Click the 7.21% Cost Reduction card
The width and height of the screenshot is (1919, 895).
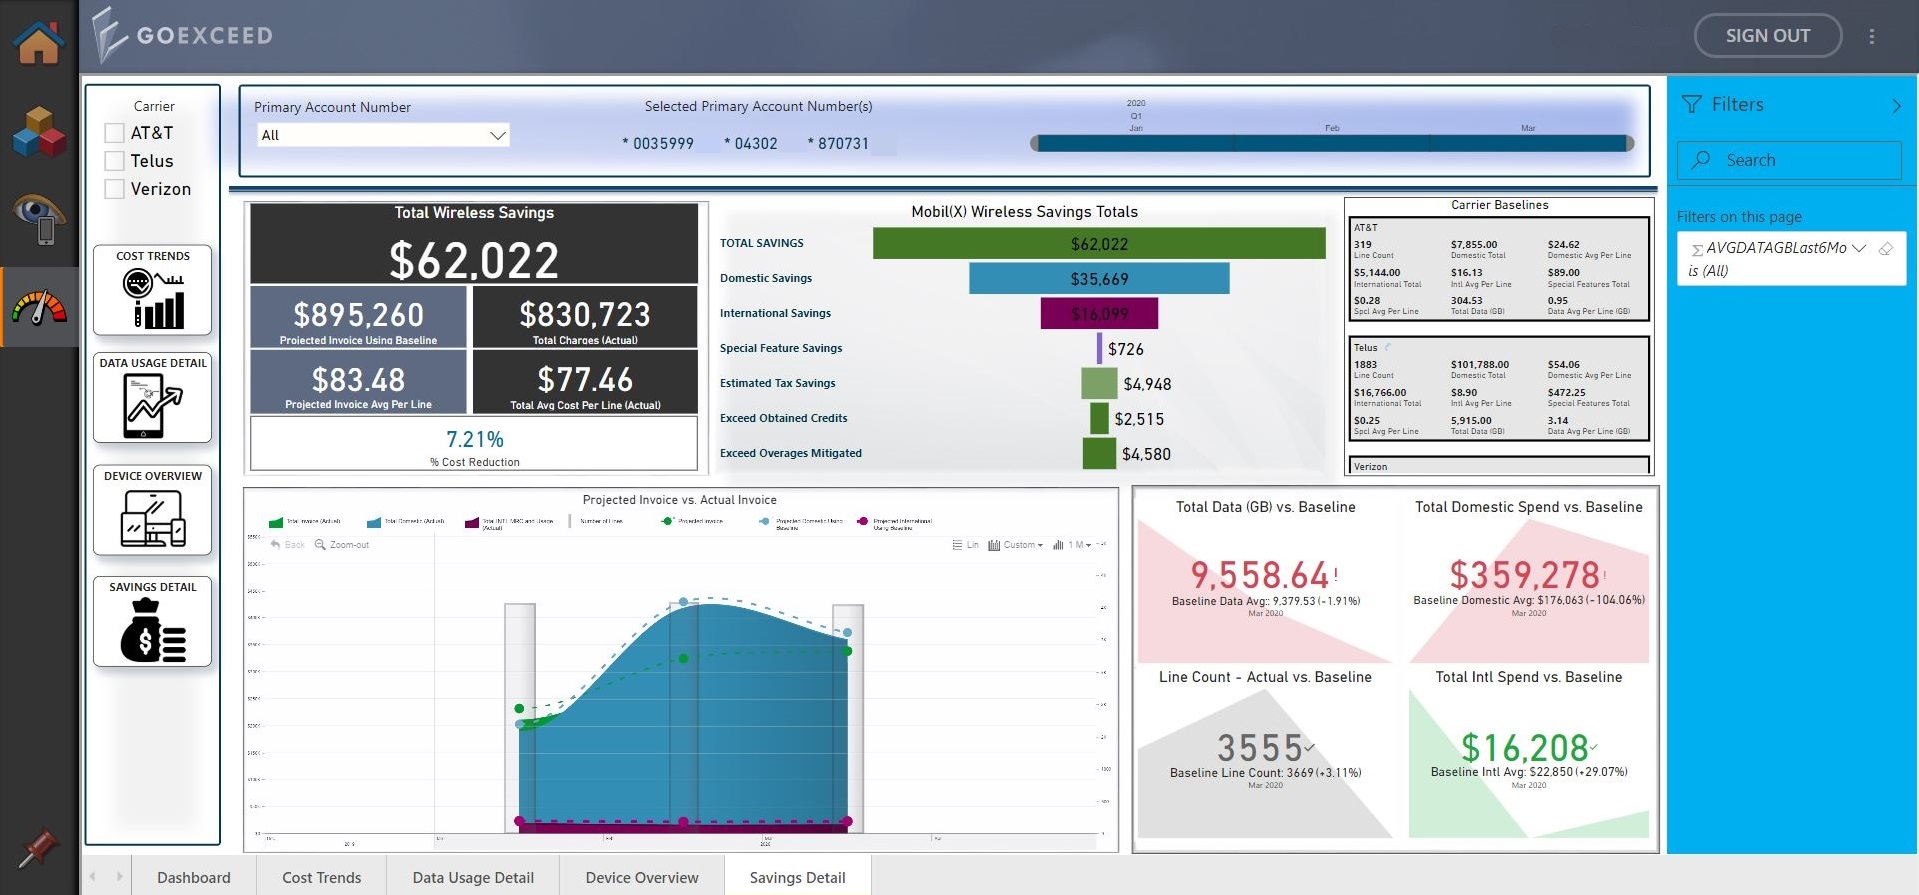tap(474, 442)
